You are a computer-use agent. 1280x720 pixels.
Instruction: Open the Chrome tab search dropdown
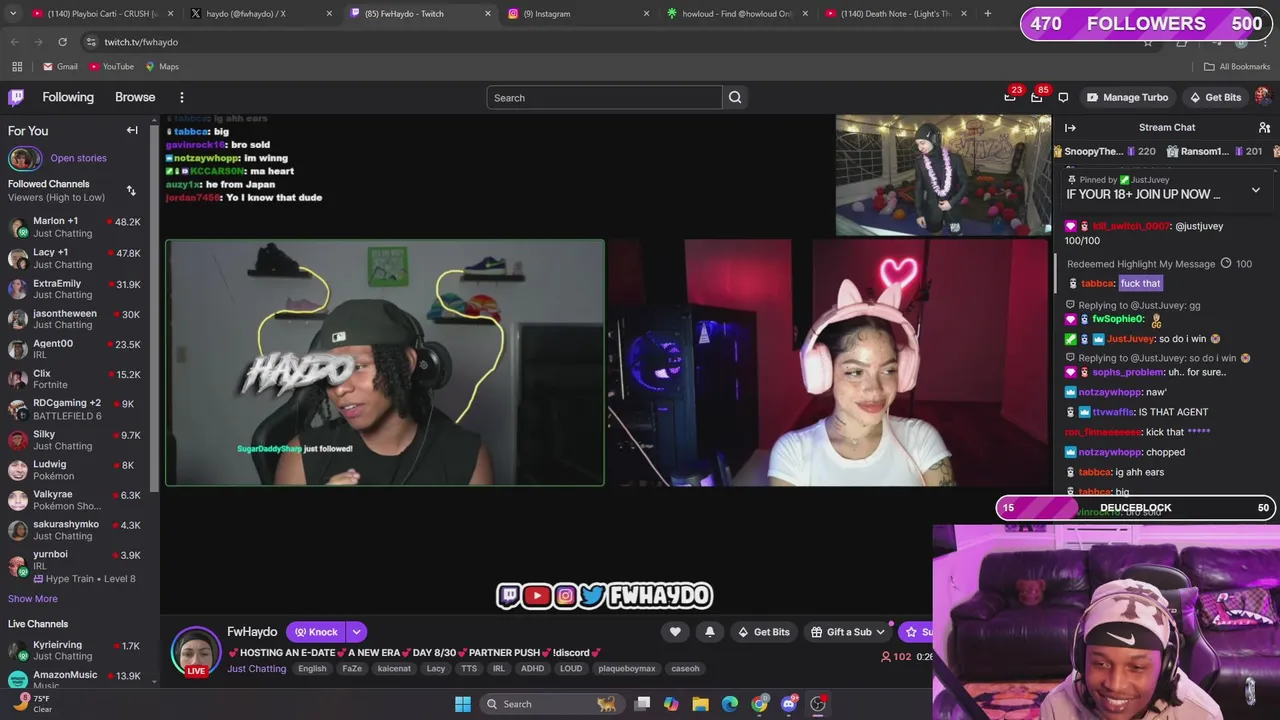(x=15, y=14)
